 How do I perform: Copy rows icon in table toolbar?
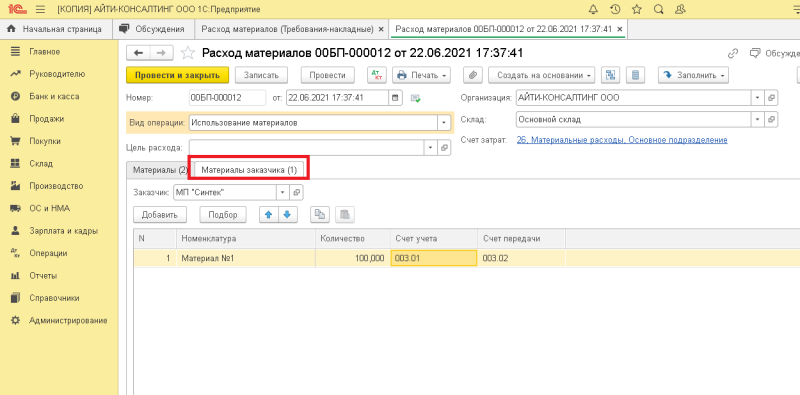(x=320, y=215)
